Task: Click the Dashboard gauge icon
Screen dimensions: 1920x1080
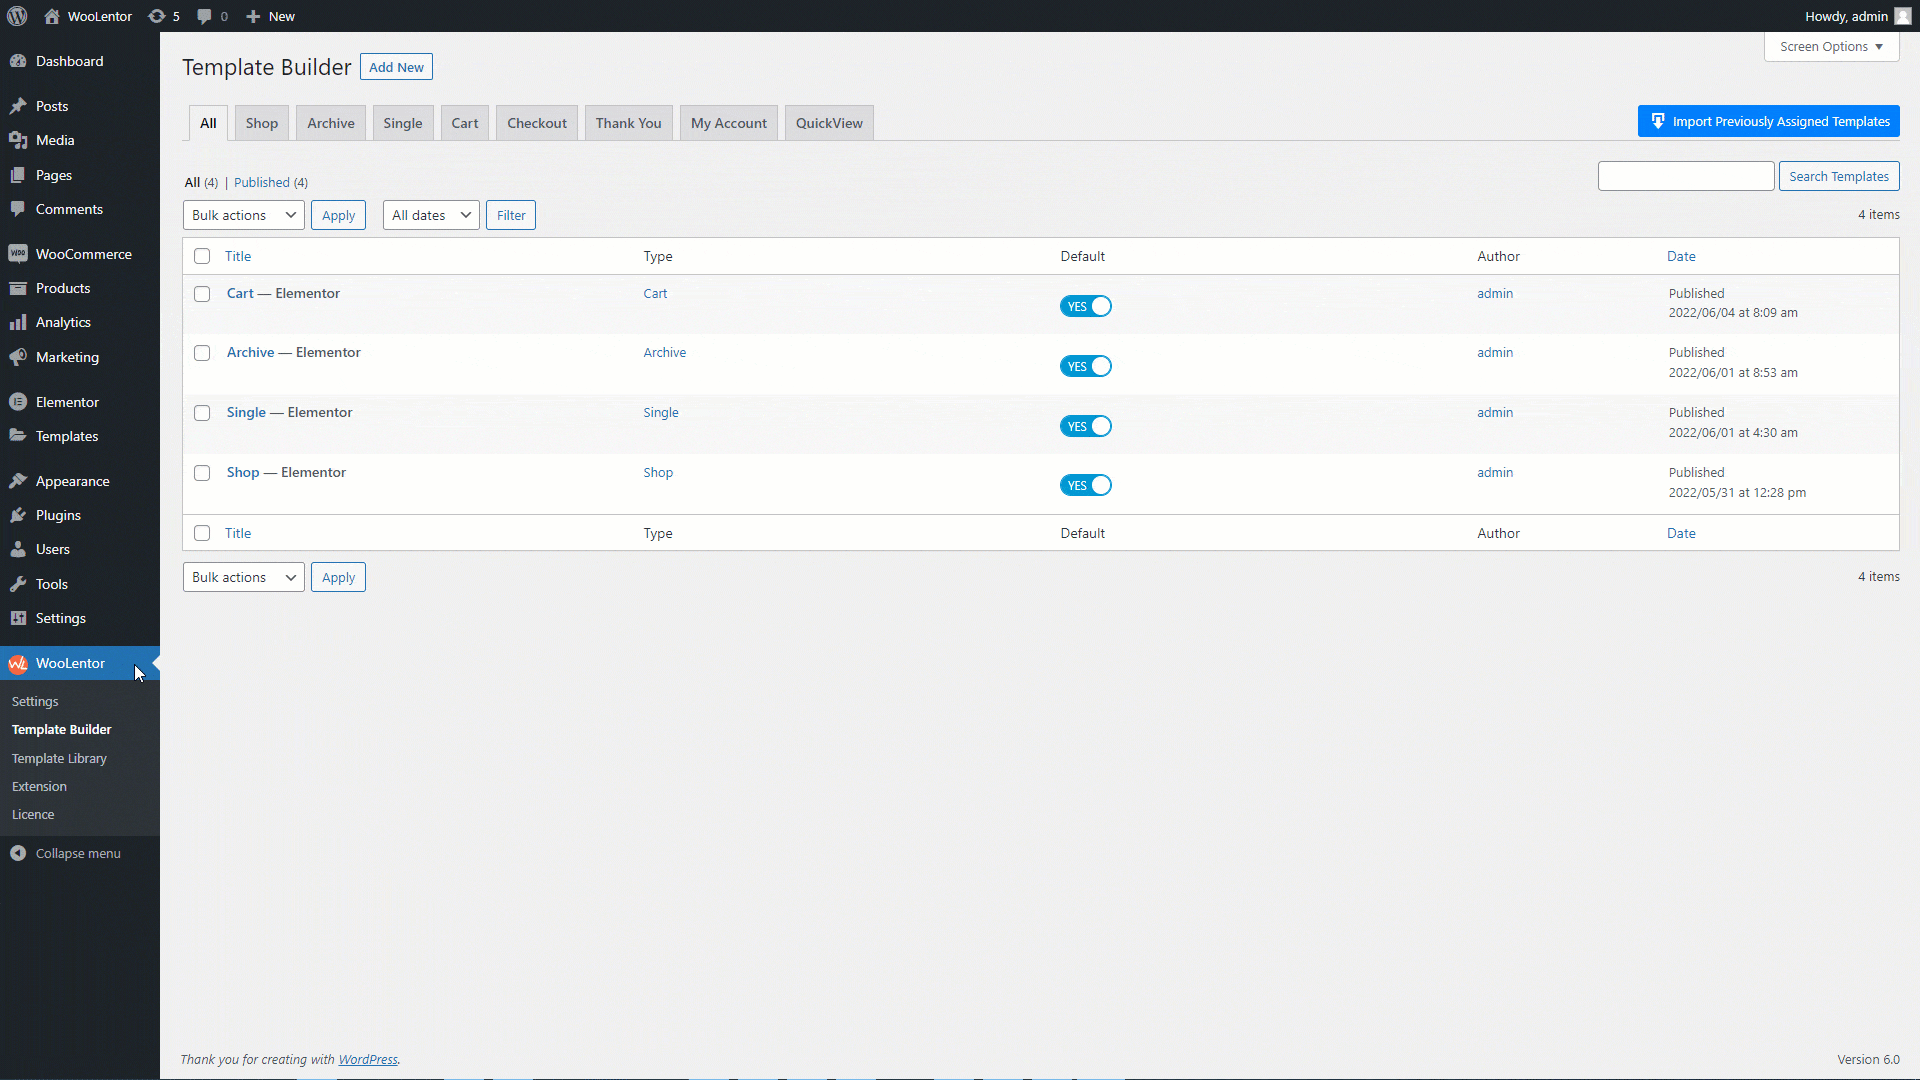Action: point(18,61)
